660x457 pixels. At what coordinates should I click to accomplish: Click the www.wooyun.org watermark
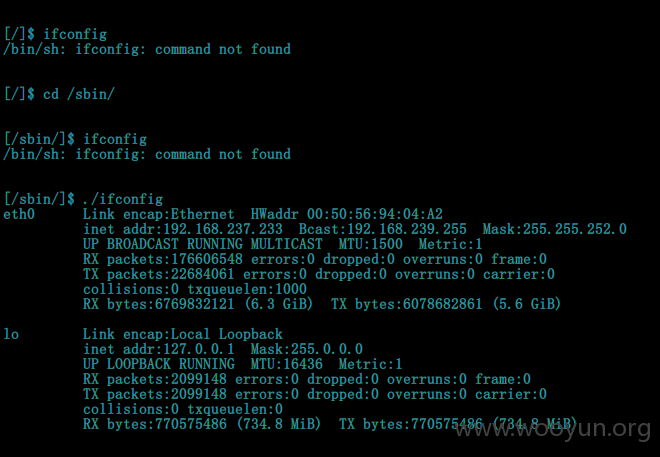point(553,429)
